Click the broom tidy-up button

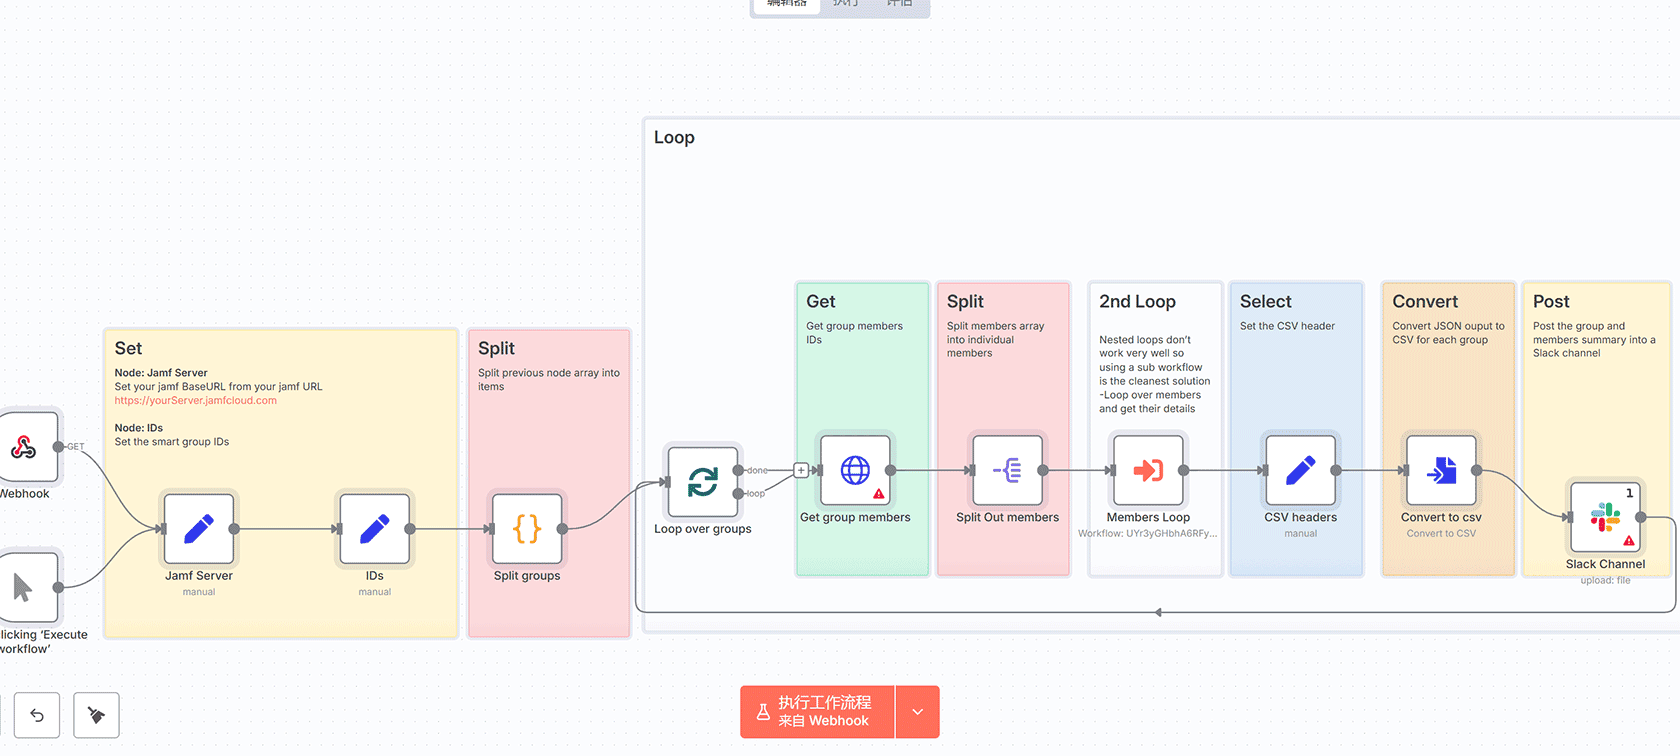click(97, 715)
